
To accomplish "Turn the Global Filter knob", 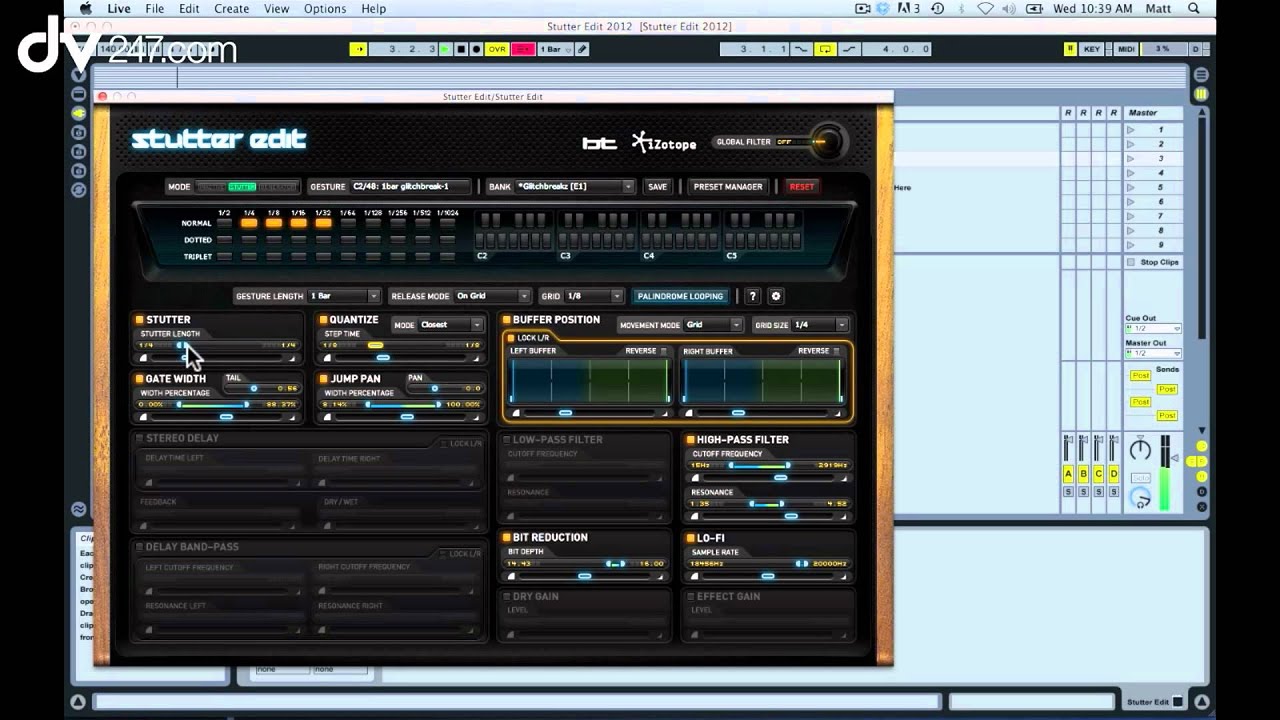I will point(827,141).
